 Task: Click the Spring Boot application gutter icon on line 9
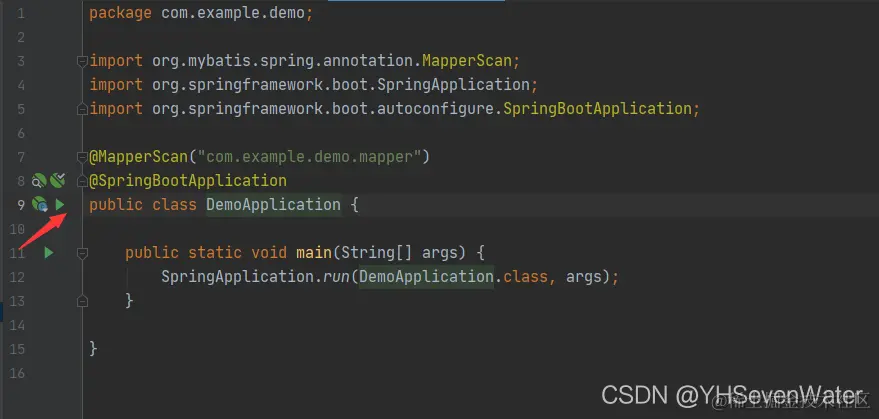(x=39, y=204)
